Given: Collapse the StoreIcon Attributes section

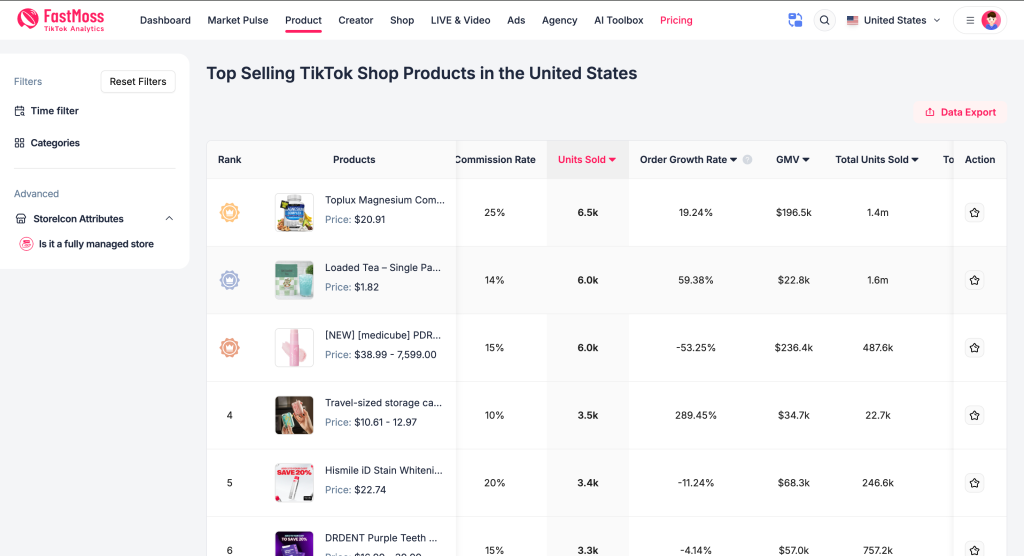Looking at the screenshot, I should 169,218.
